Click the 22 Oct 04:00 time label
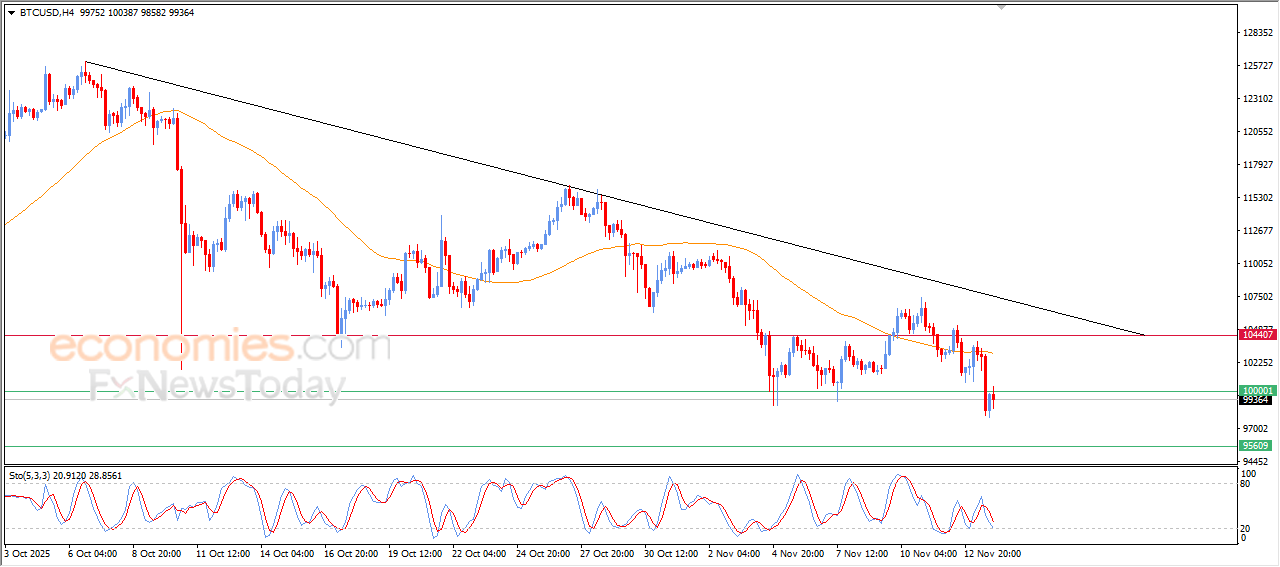The height and width of the screenshot is (567, 1280). coord(479,552)
